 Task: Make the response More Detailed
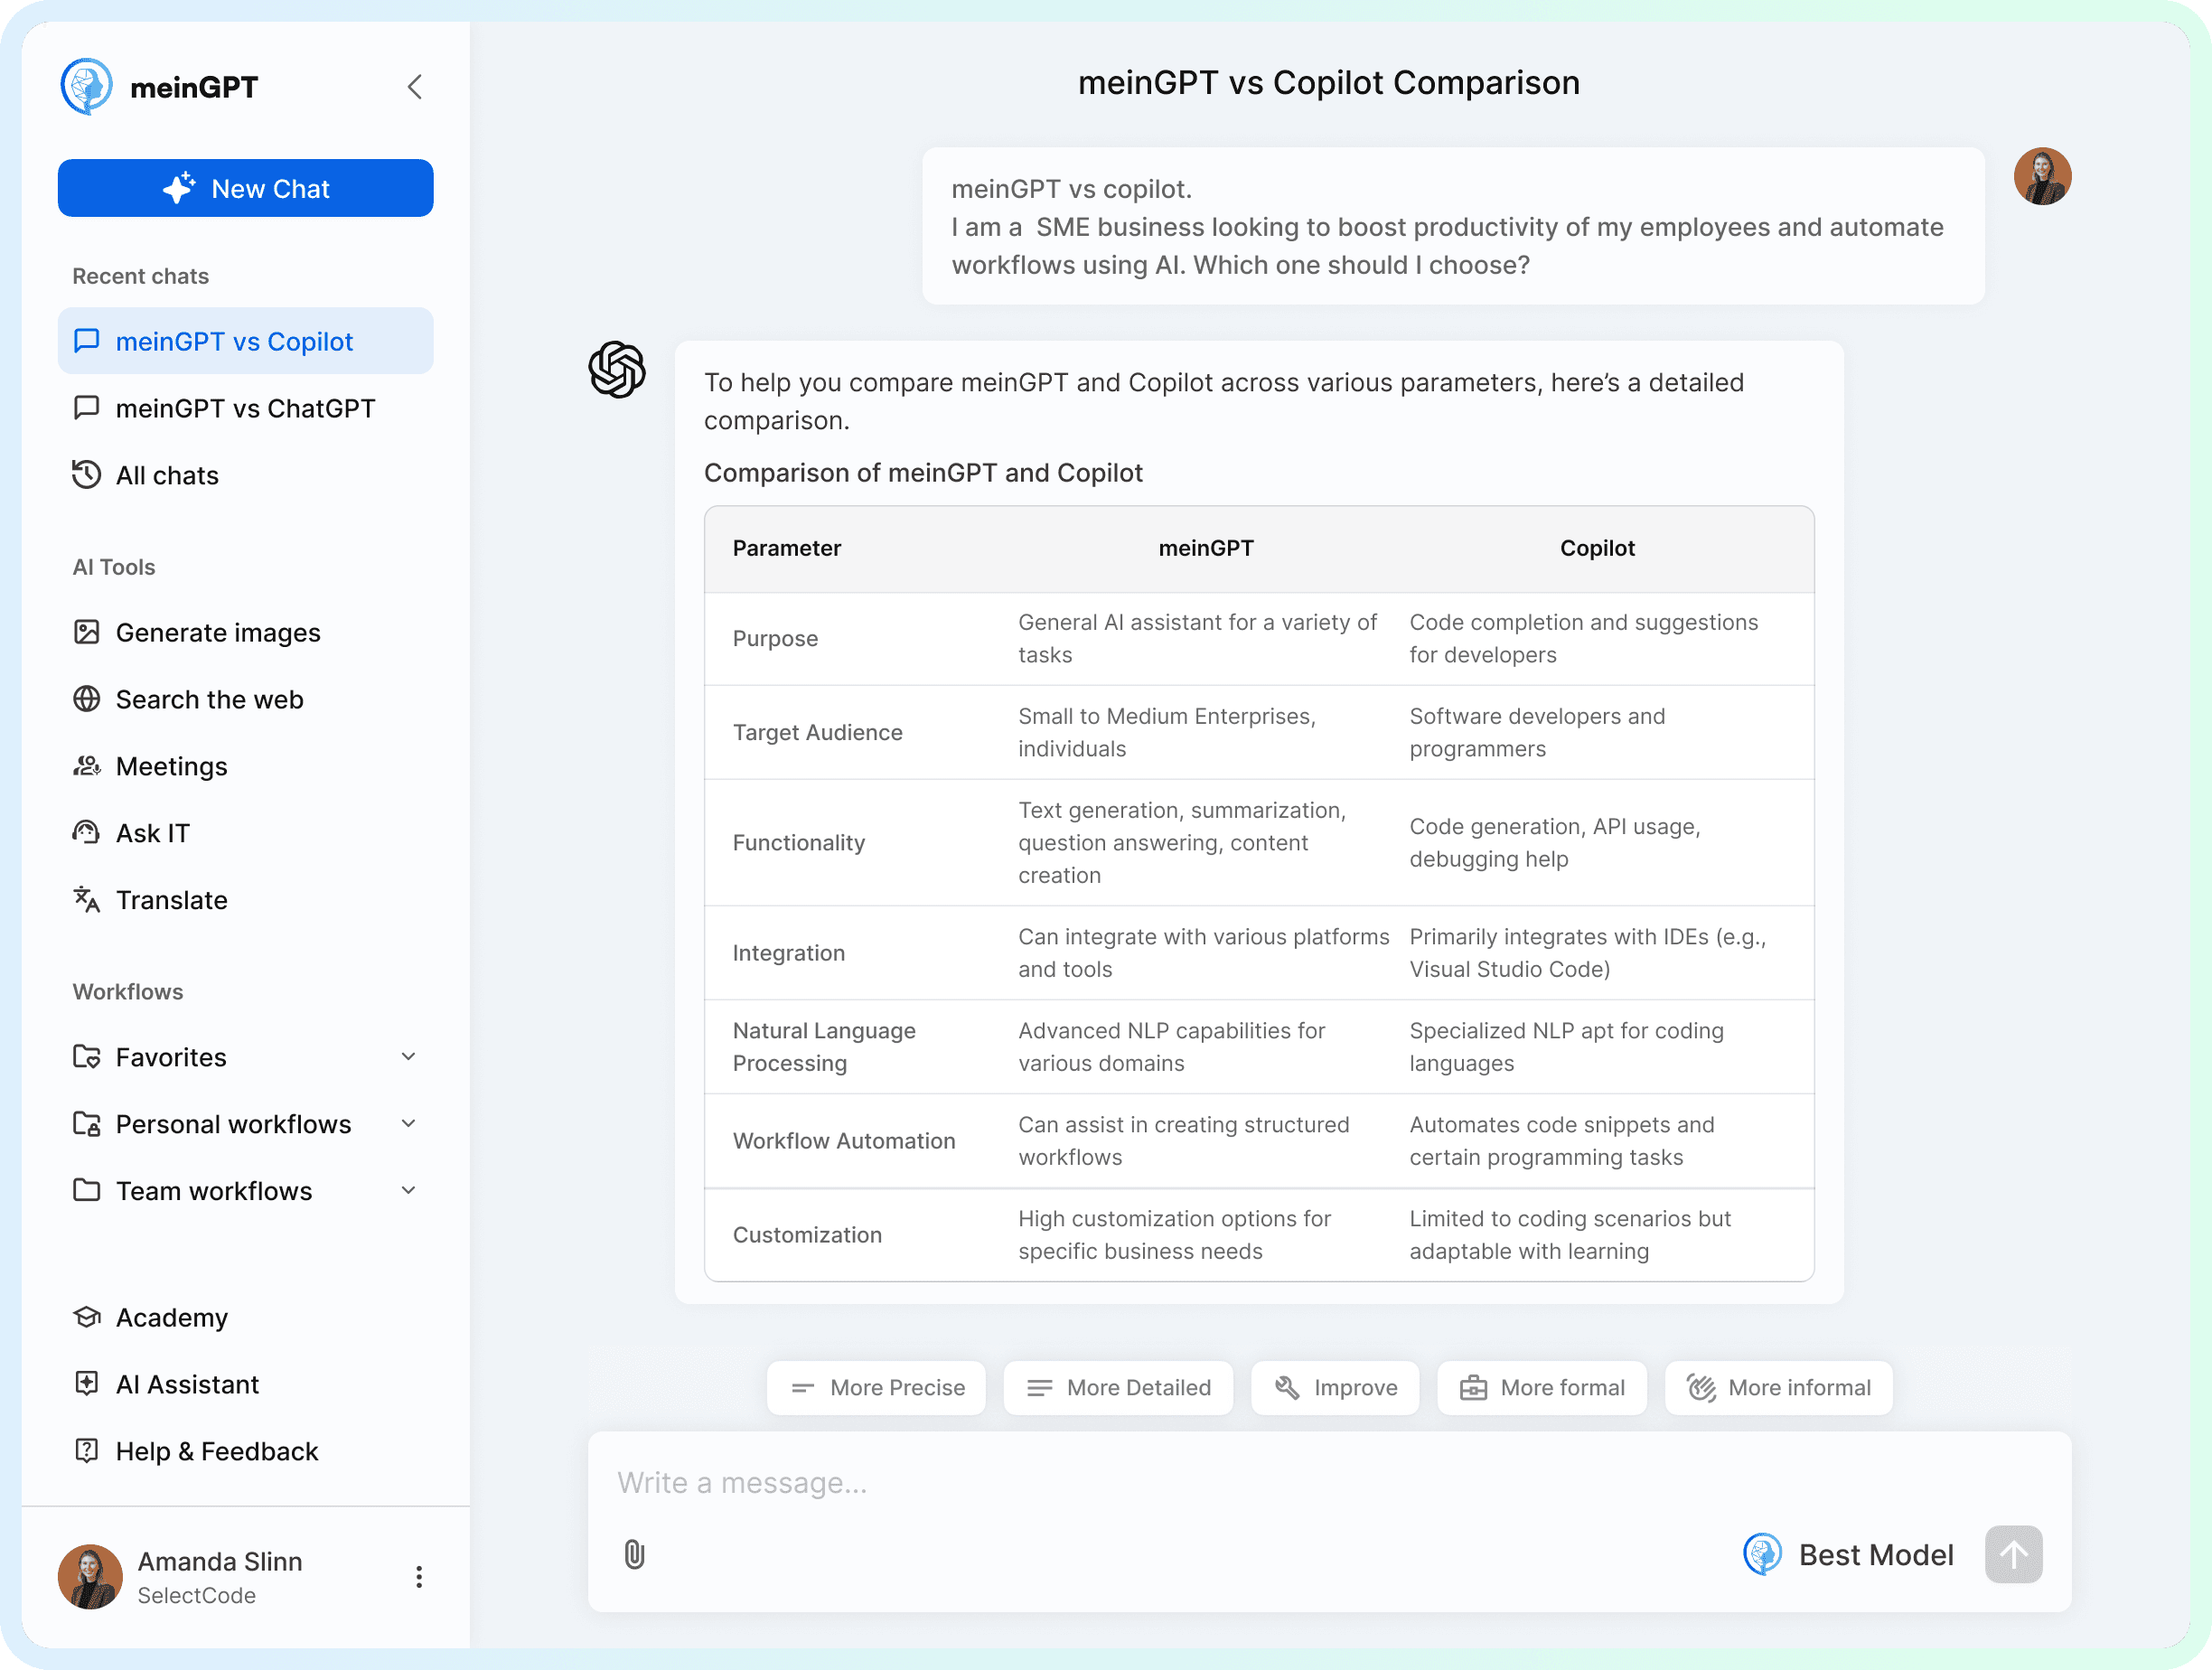point(1118,1388)
